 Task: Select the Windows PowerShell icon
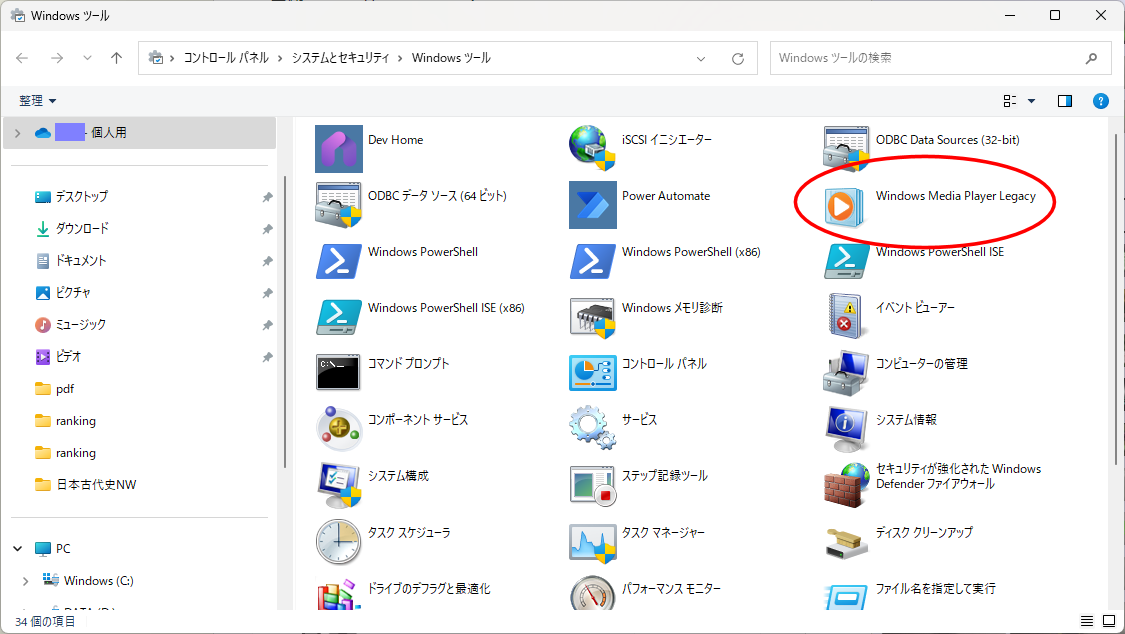pos(339,261)
